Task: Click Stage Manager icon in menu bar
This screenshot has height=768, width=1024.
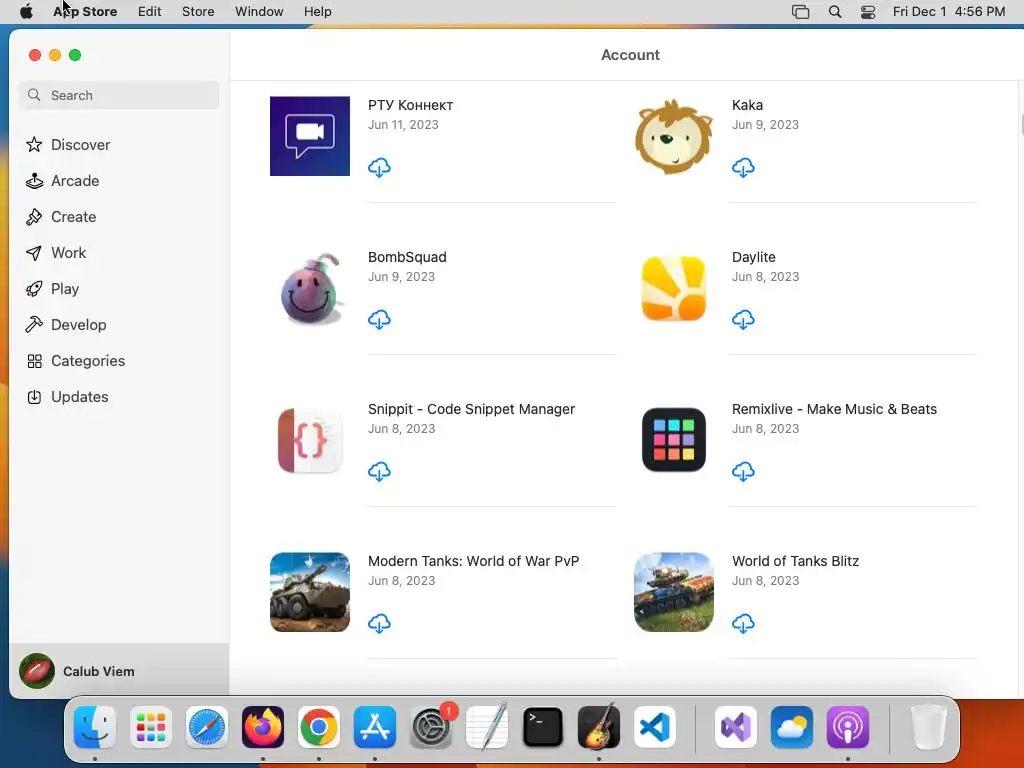Action: tap(801, 12)
